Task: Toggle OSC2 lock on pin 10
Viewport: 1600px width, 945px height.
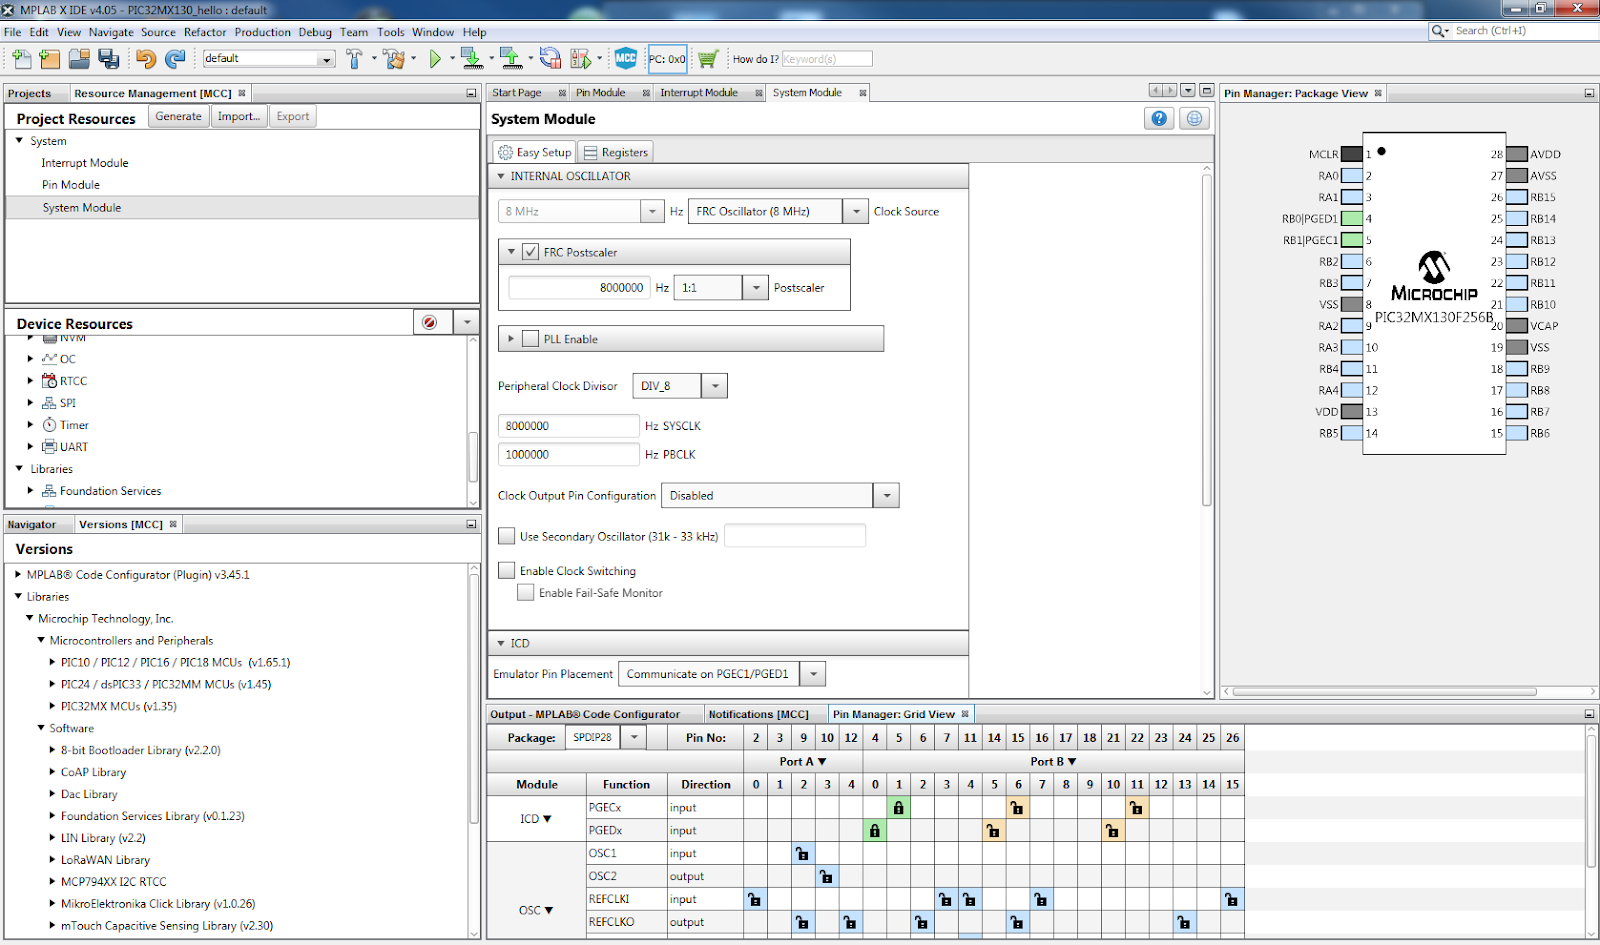Action: pos(827,877)
